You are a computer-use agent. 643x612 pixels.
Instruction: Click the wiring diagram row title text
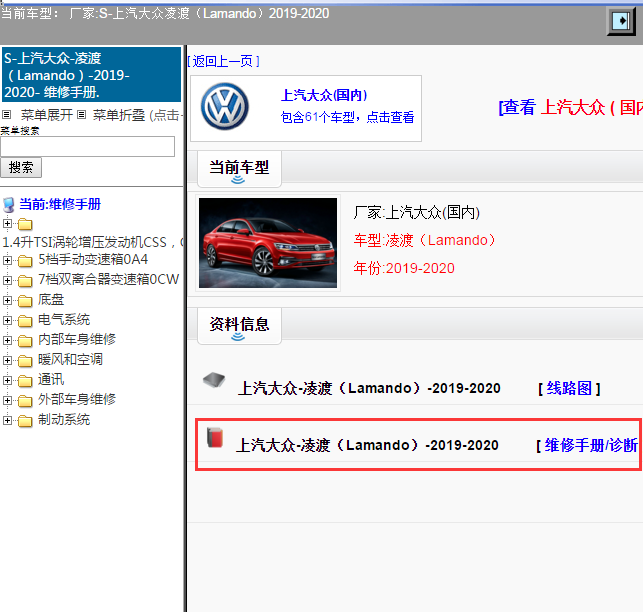(x=369, y=388)
